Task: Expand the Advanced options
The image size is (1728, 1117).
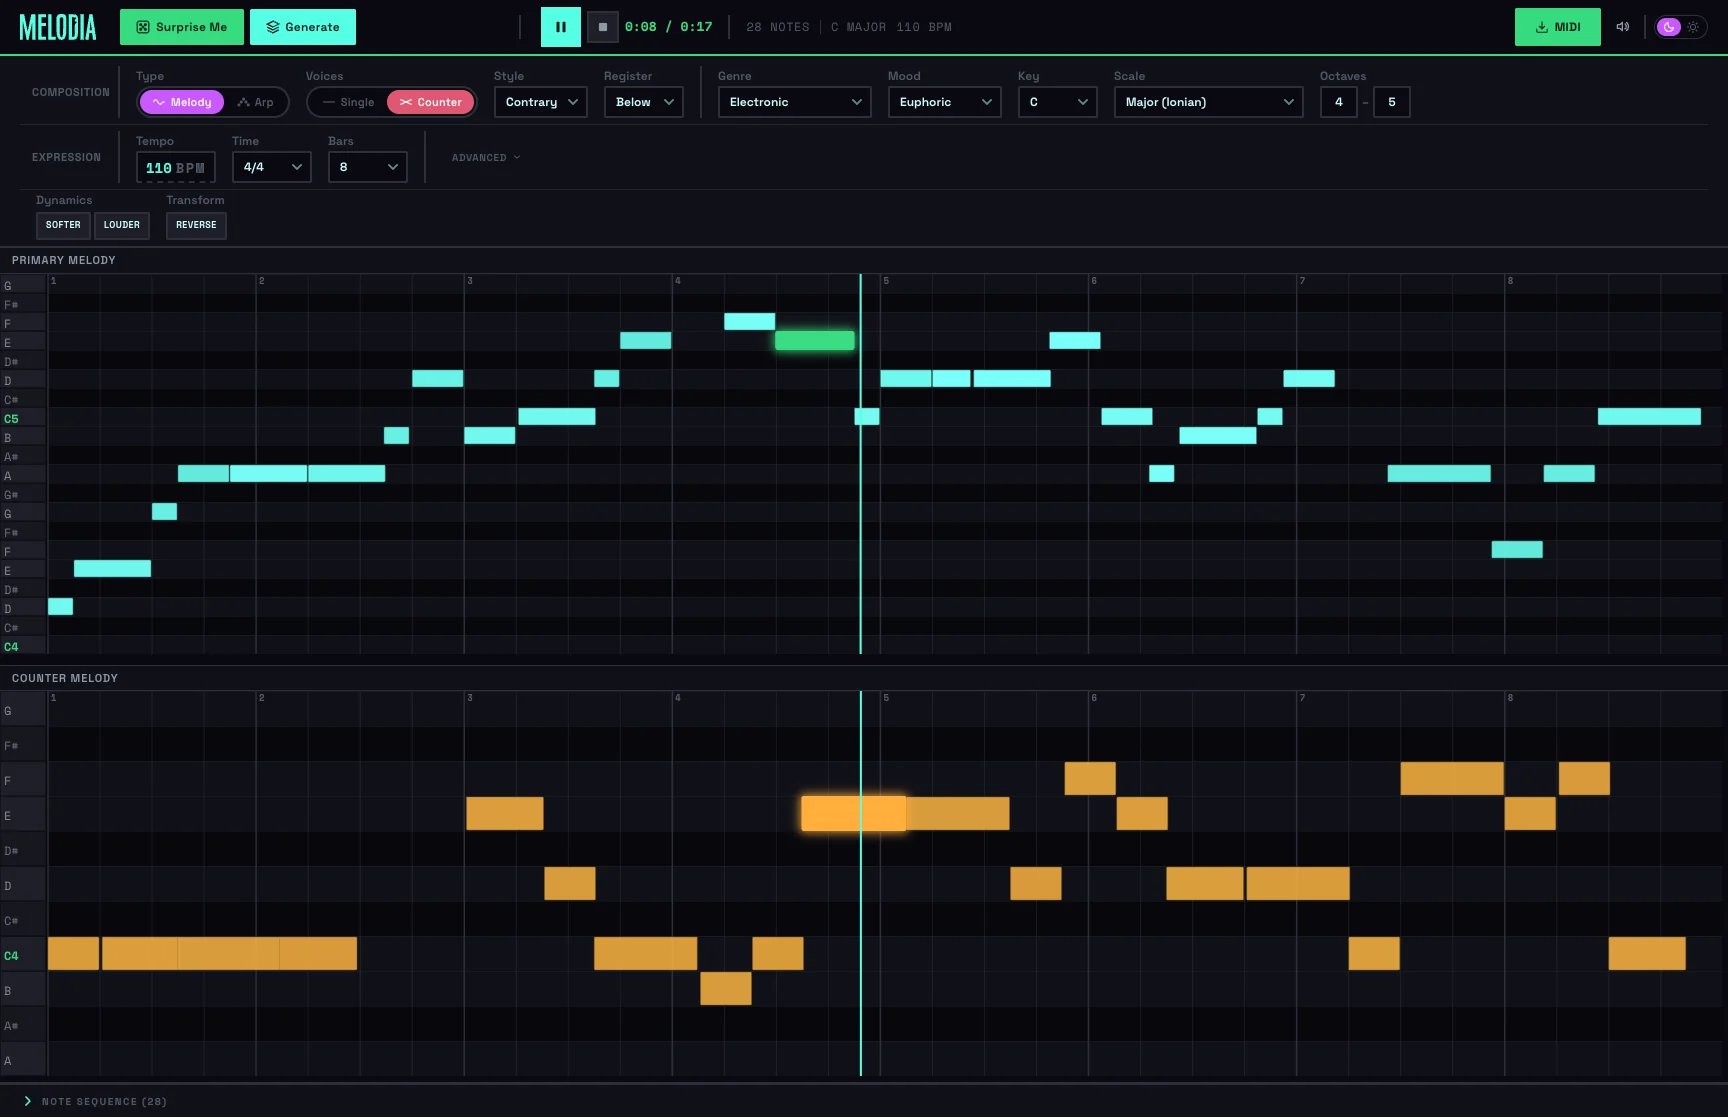Action: point(486,158)
